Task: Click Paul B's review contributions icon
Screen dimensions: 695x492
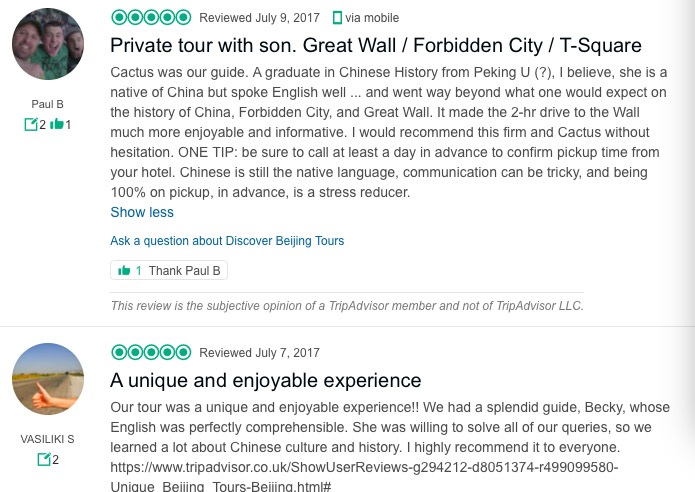Action: (x=32, y=125)
